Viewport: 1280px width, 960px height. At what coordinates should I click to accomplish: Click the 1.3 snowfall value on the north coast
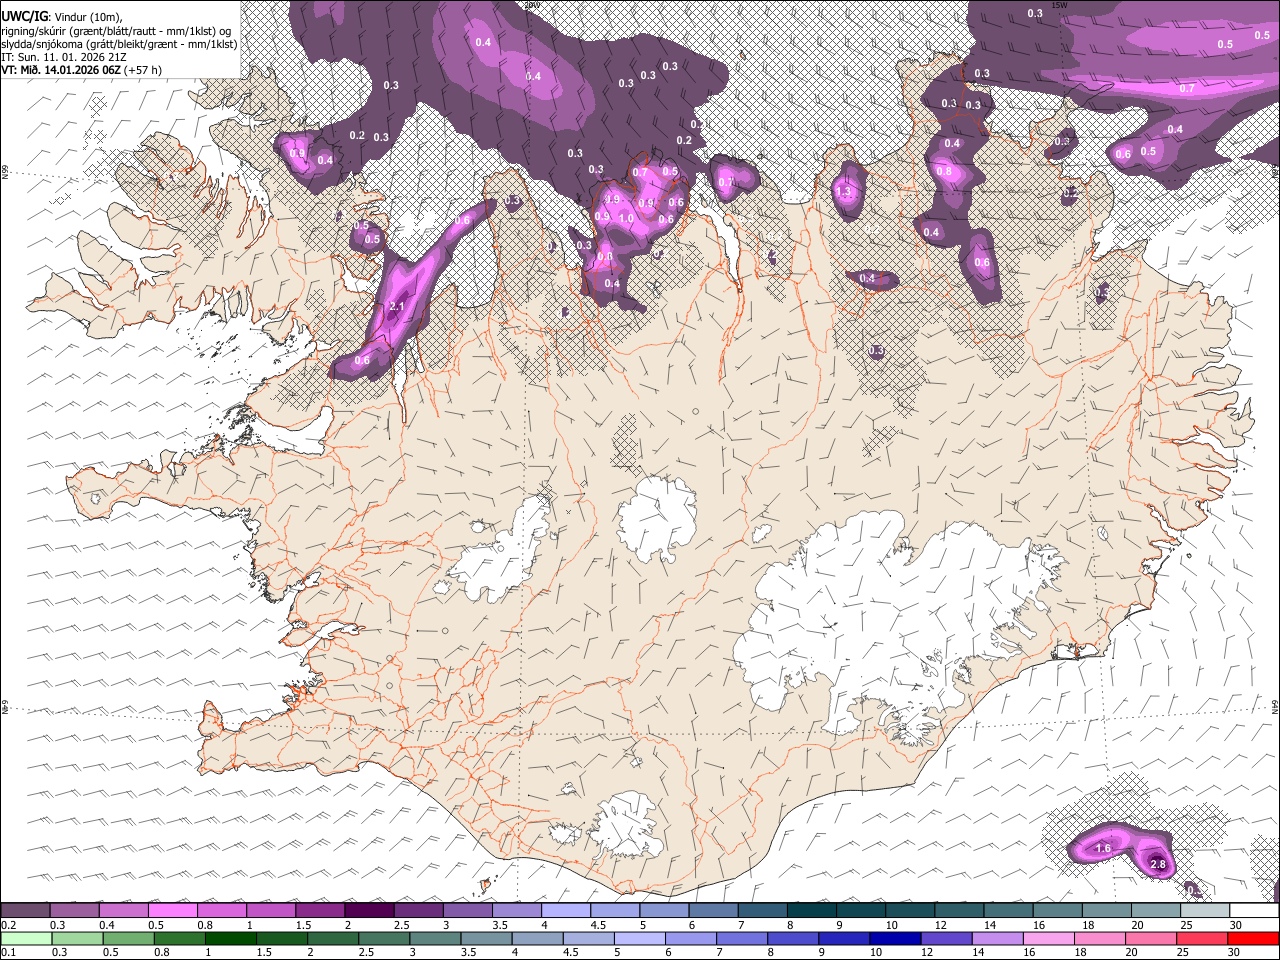(843, 191)
